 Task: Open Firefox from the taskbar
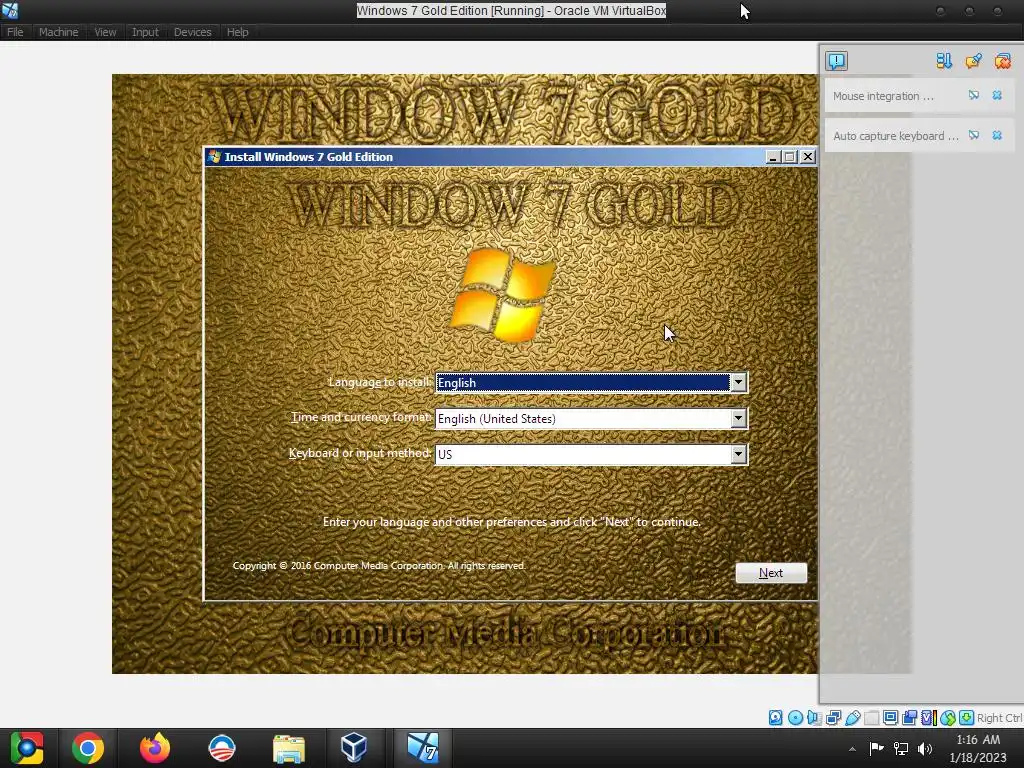(155, 748)
